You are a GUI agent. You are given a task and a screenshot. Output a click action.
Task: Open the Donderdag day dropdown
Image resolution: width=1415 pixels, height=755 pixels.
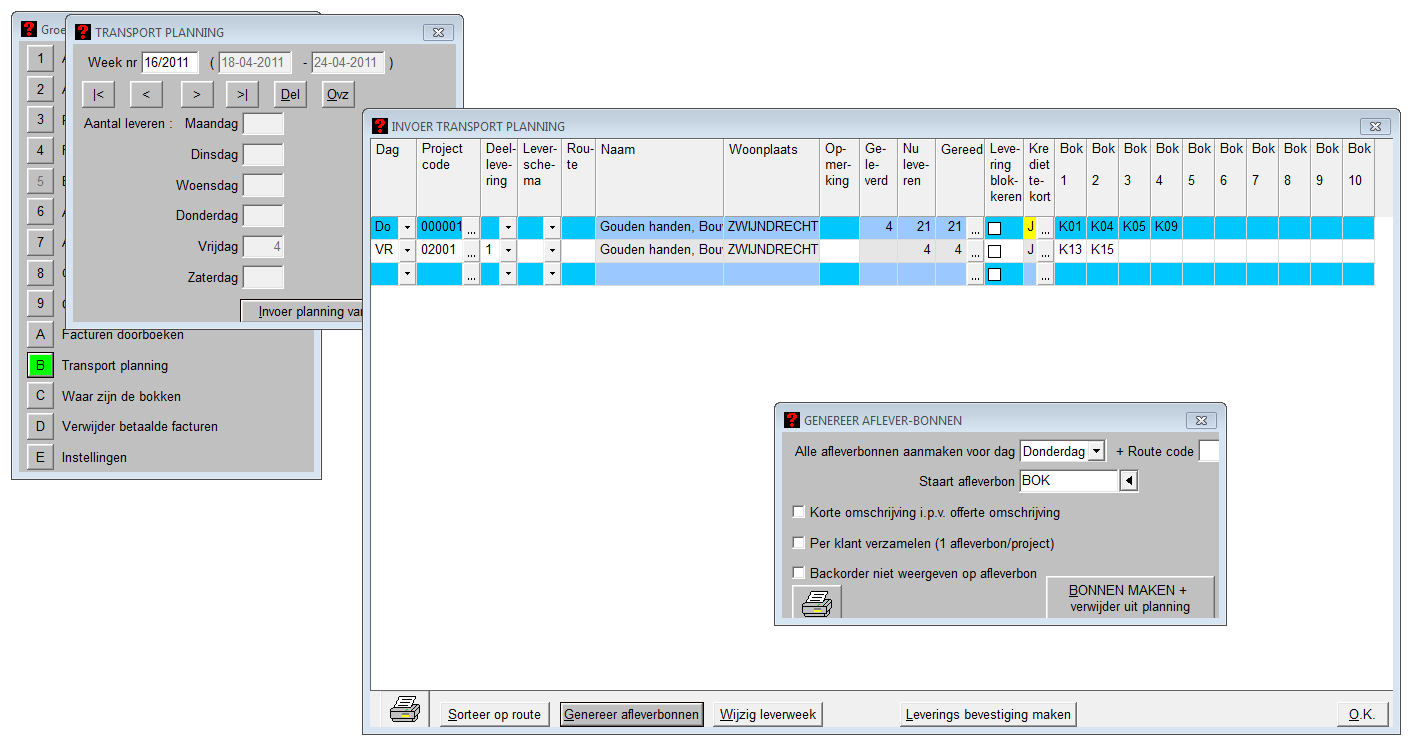click(1096, 451)
